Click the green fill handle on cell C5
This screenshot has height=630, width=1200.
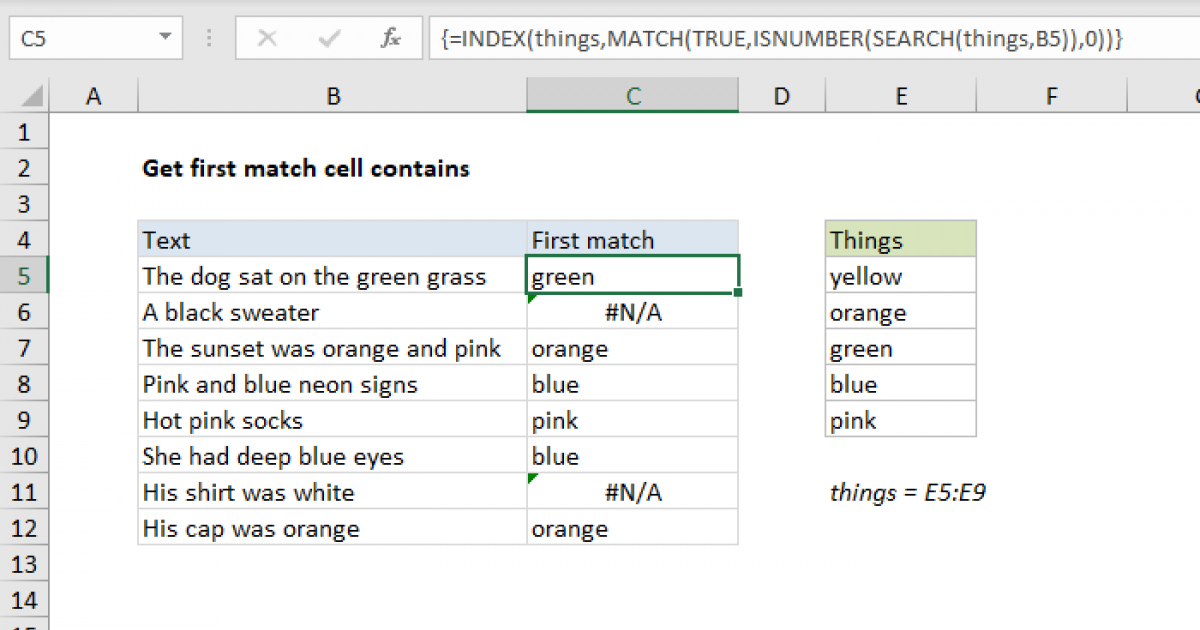(x=735, y=291)
